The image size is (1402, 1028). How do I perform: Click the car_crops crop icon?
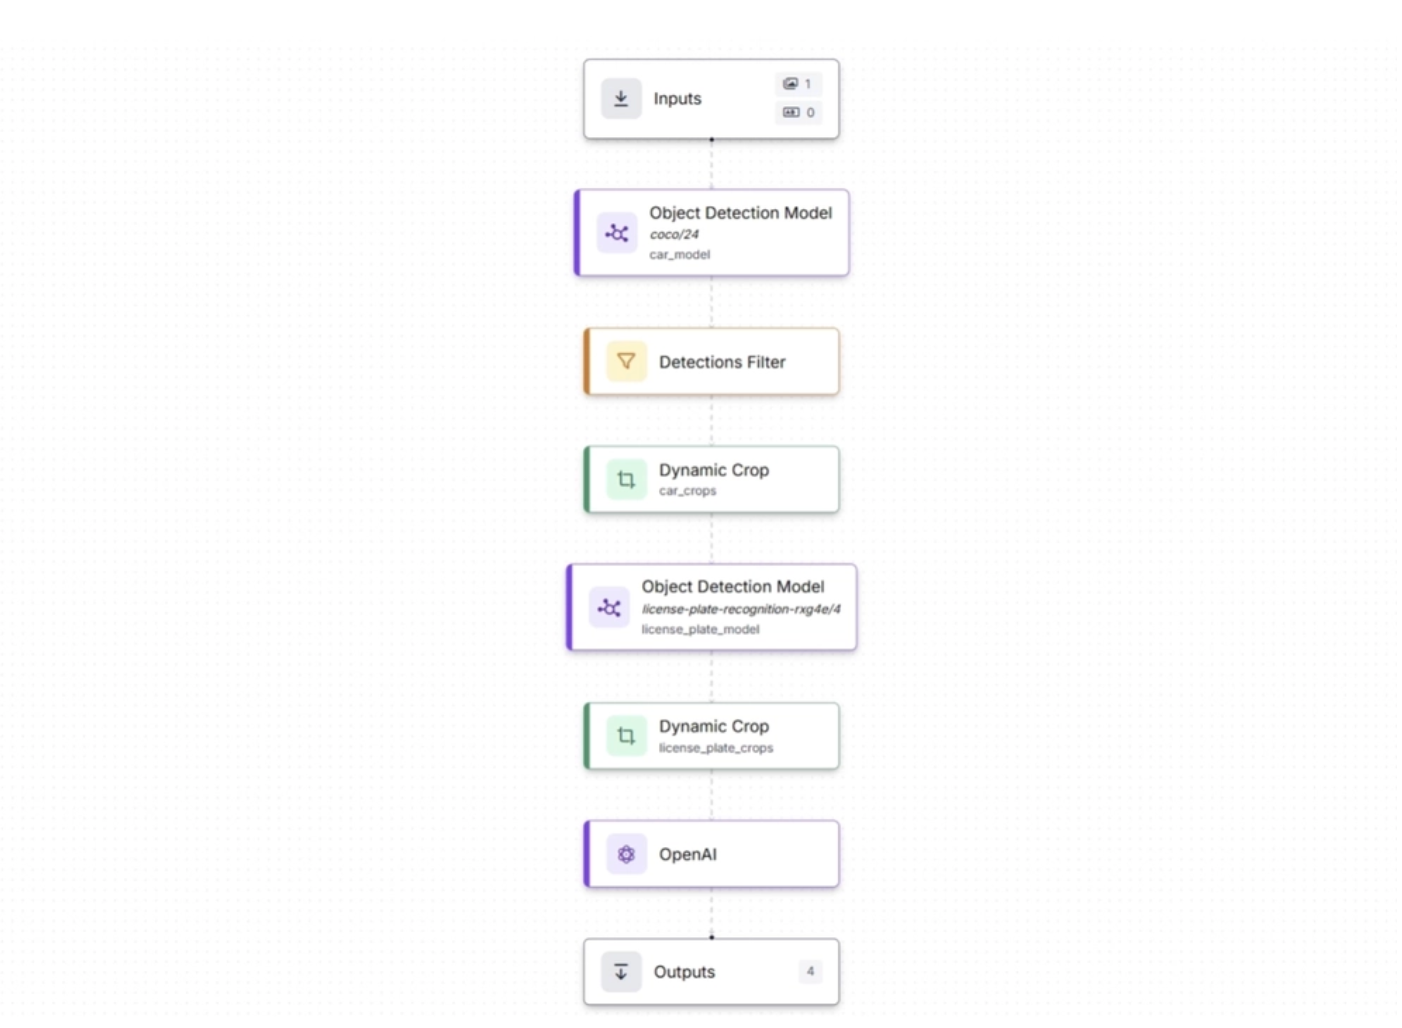pyautogui.click(x=626, y=480)
